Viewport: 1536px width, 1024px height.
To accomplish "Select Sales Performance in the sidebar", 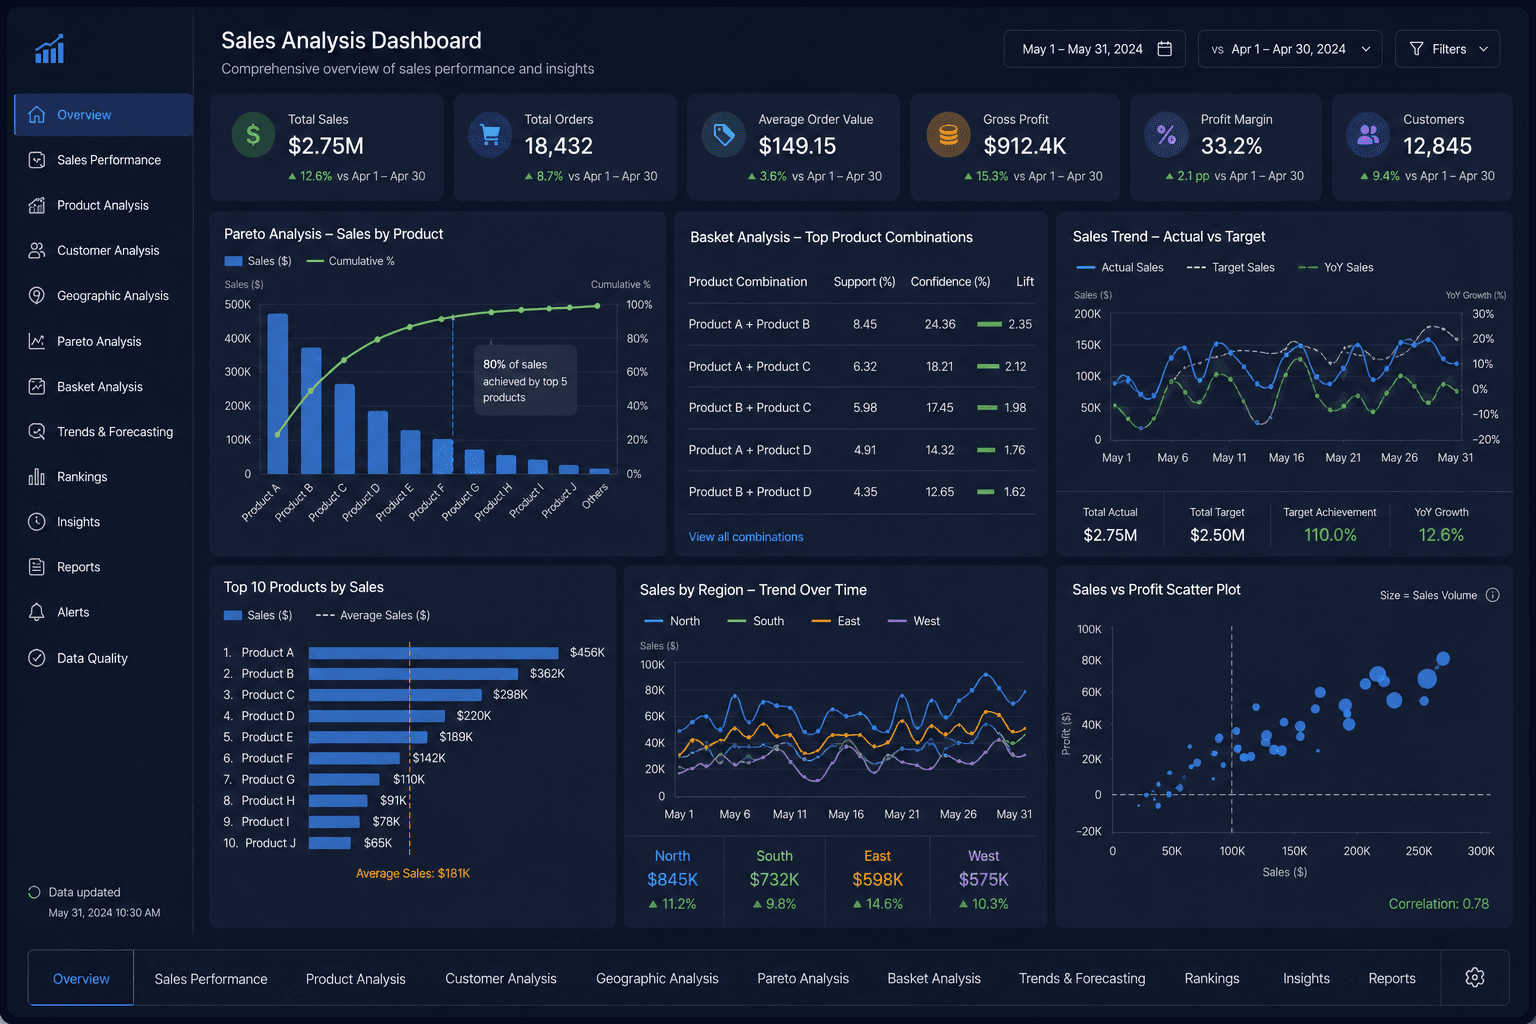I will [x=103, y=160].
